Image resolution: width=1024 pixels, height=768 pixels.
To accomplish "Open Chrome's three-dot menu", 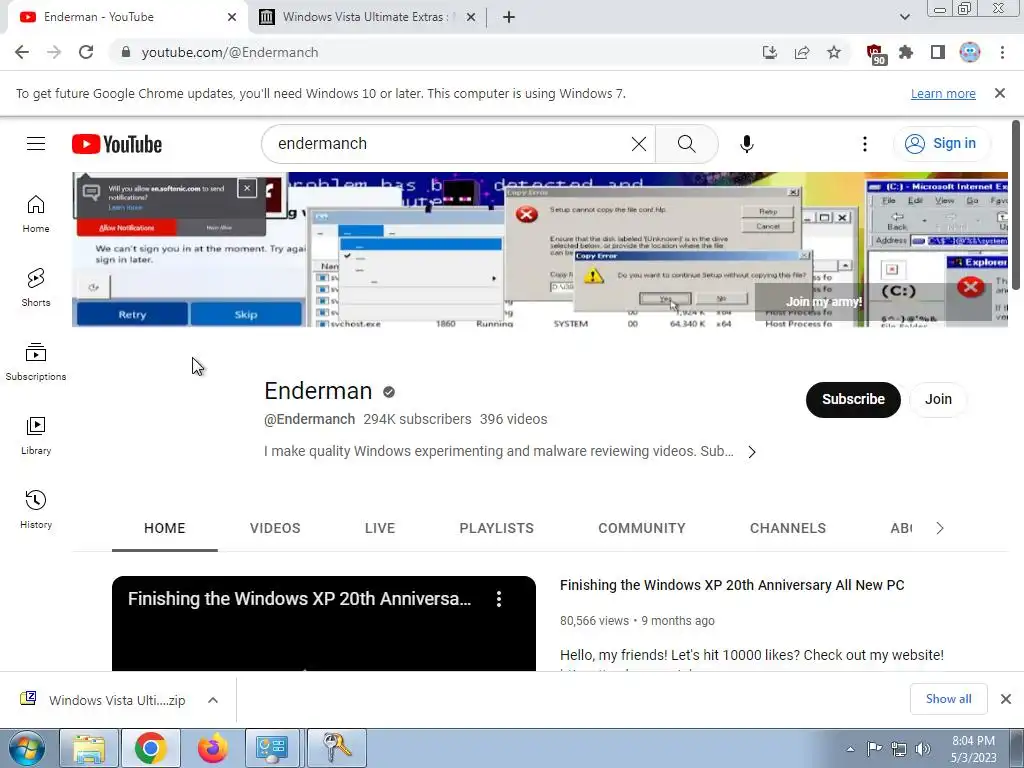I will 1002,52.
